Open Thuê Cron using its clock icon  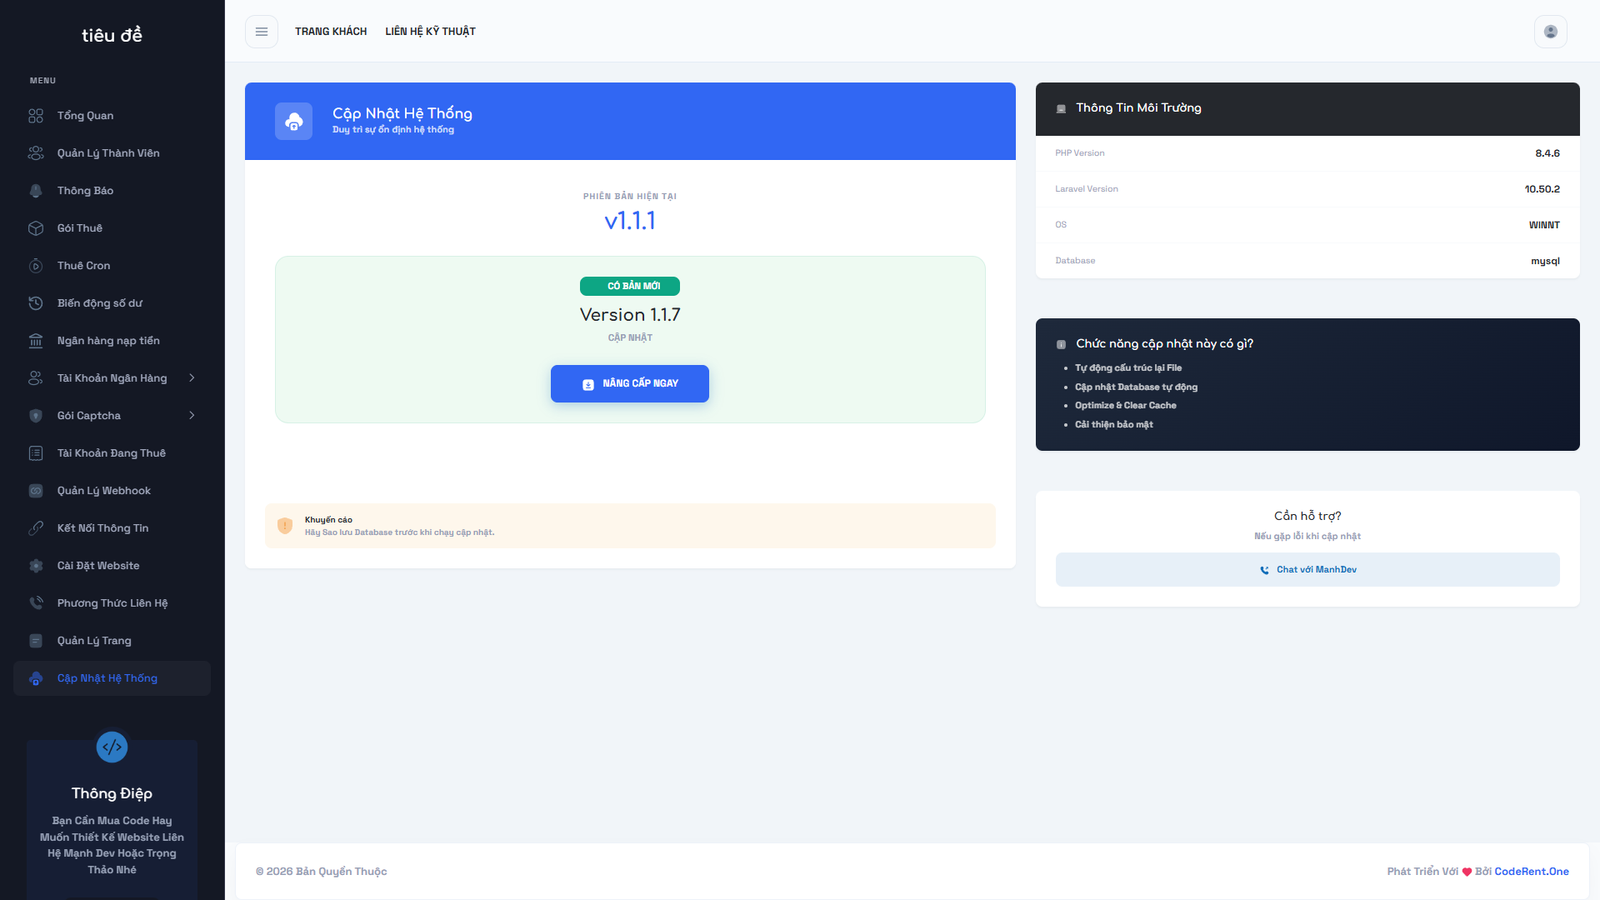point(35,265)
